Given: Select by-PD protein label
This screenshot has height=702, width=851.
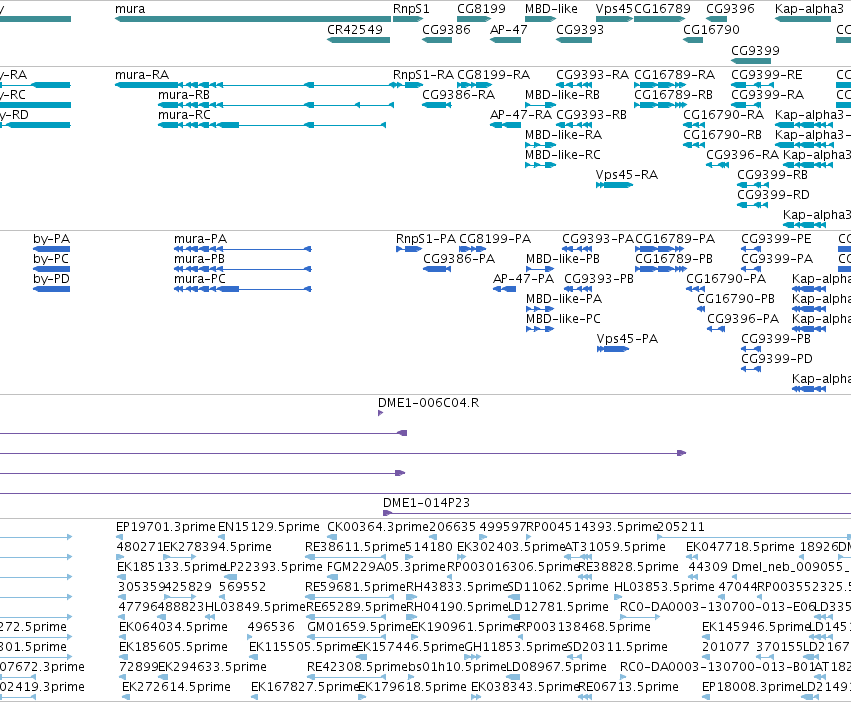Looking at the screenshot, I should 51,279.
